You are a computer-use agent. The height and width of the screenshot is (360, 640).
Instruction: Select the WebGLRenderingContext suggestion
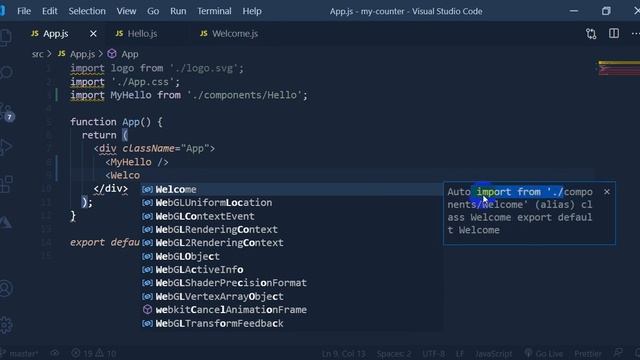pos(292,229)
